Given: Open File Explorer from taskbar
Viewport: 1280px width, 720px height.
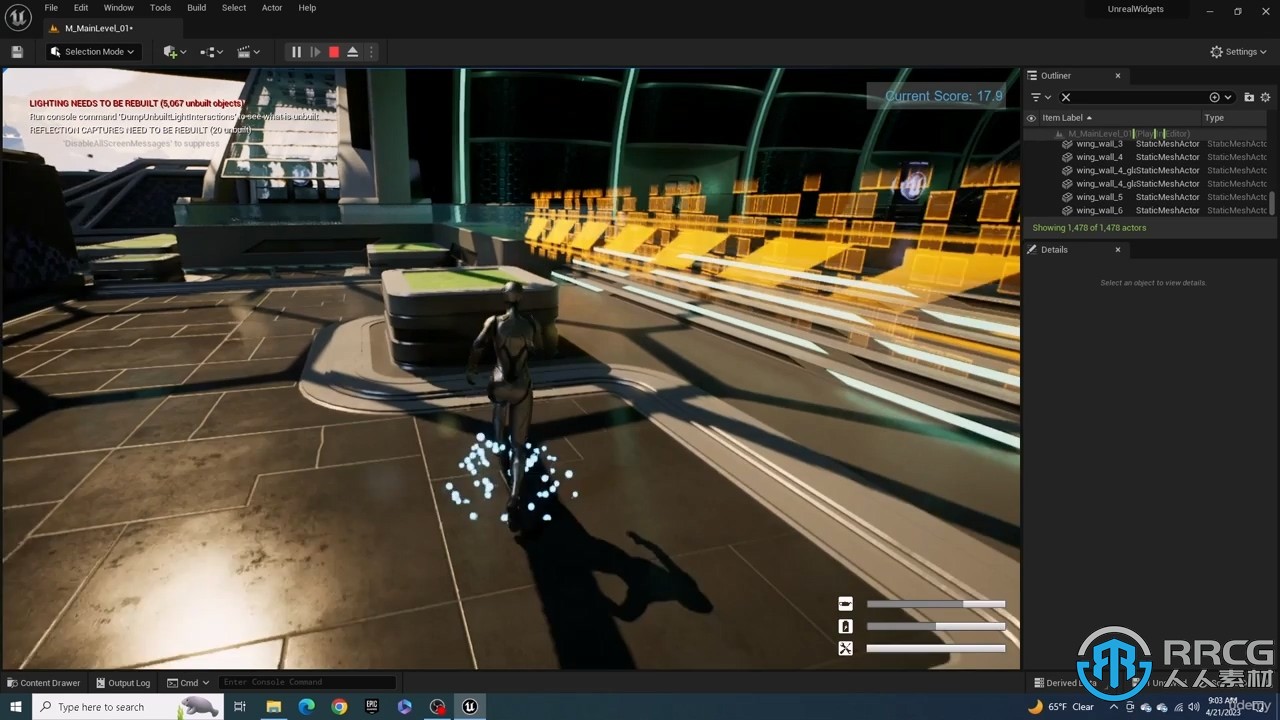Looking at the screenshot, I should 273,707.
